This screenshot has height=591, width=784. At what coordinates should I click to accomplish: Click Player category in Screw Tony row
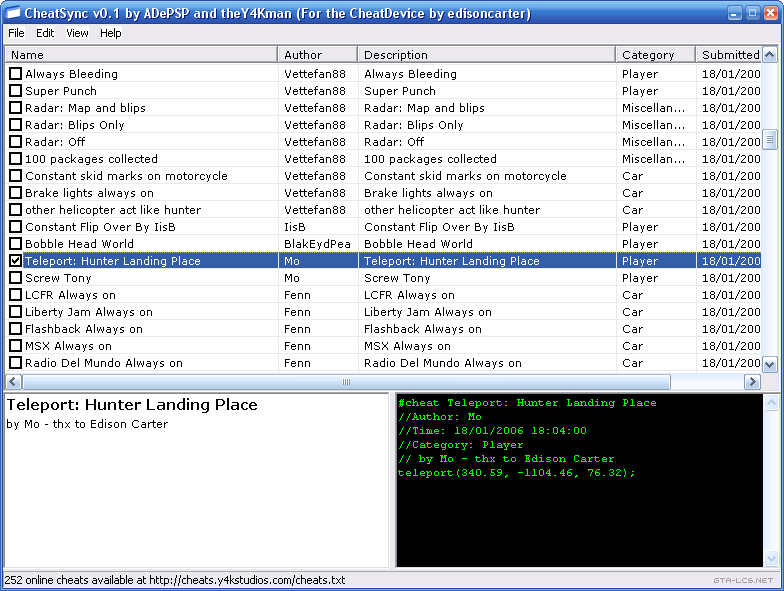(x=640, y=278)
